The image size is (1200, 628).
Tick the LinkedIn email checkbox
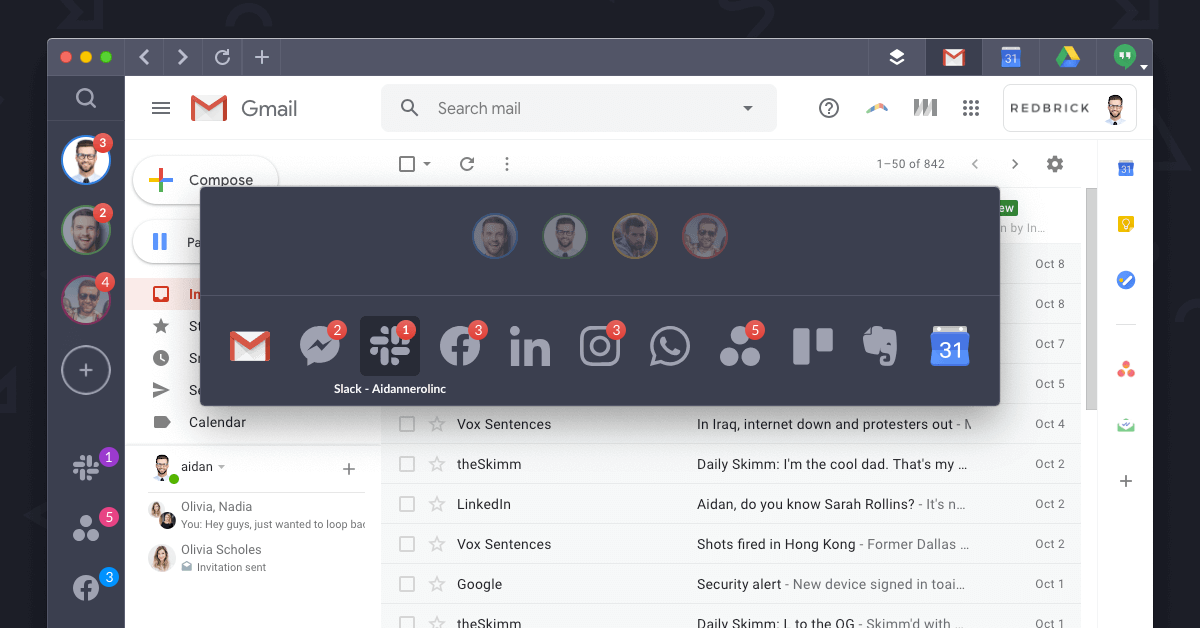[x=407, y=504]
